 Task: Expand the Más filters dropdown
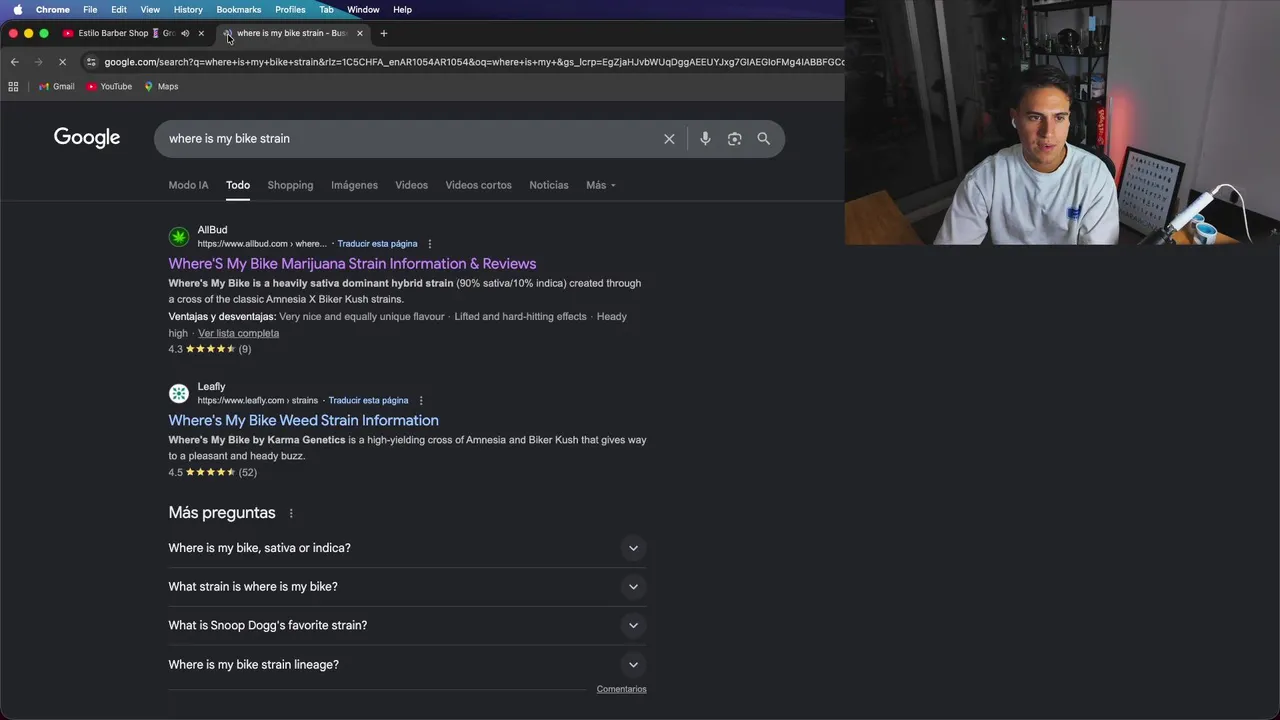pos(600,185)
